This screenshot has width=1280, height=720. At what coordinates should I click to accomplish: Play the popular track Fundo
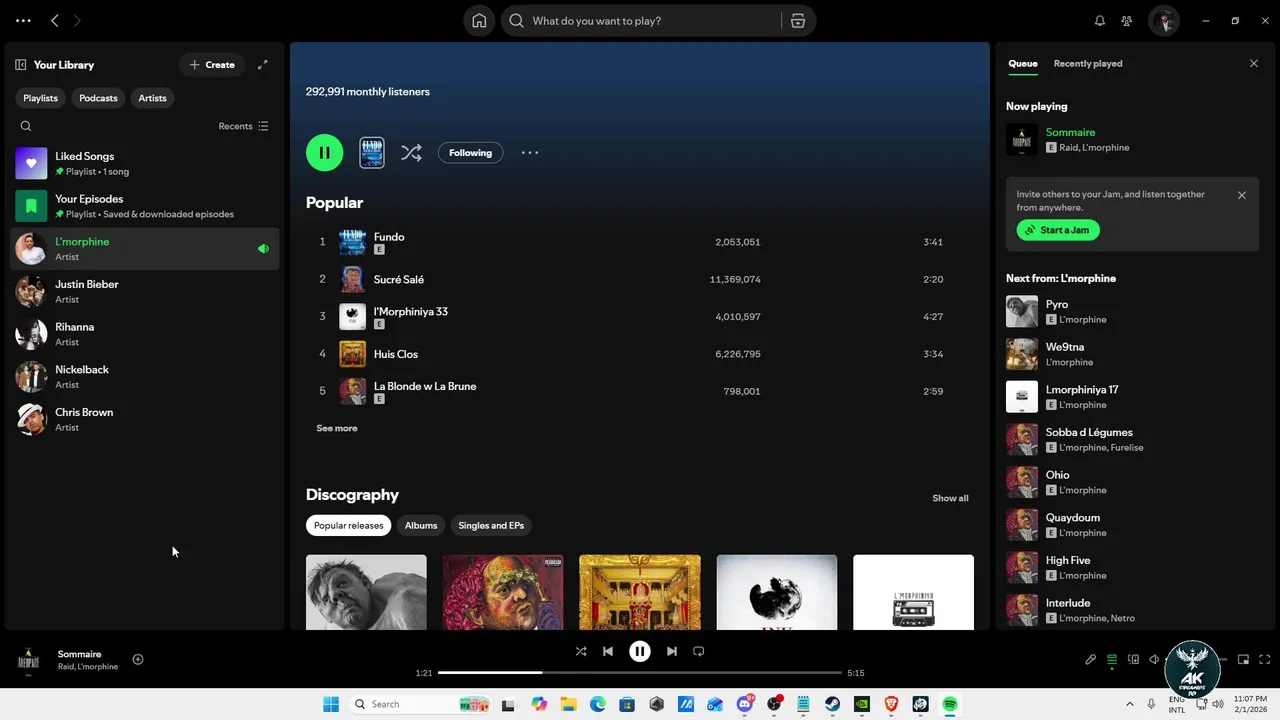[x=640, y=242]
